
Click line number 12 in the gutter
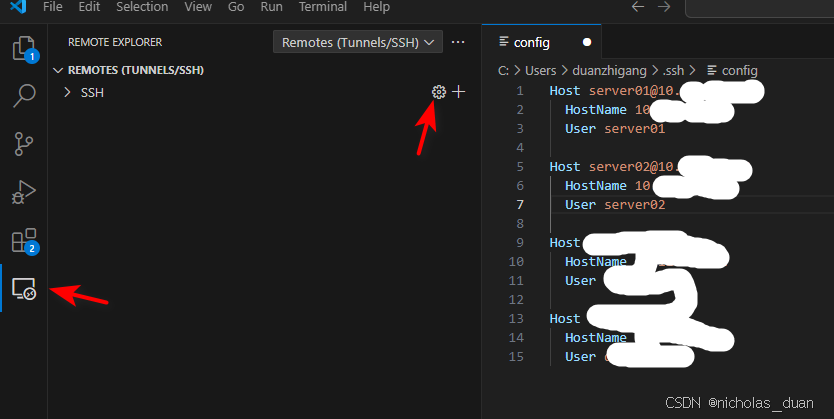click(x=516, y=300)
